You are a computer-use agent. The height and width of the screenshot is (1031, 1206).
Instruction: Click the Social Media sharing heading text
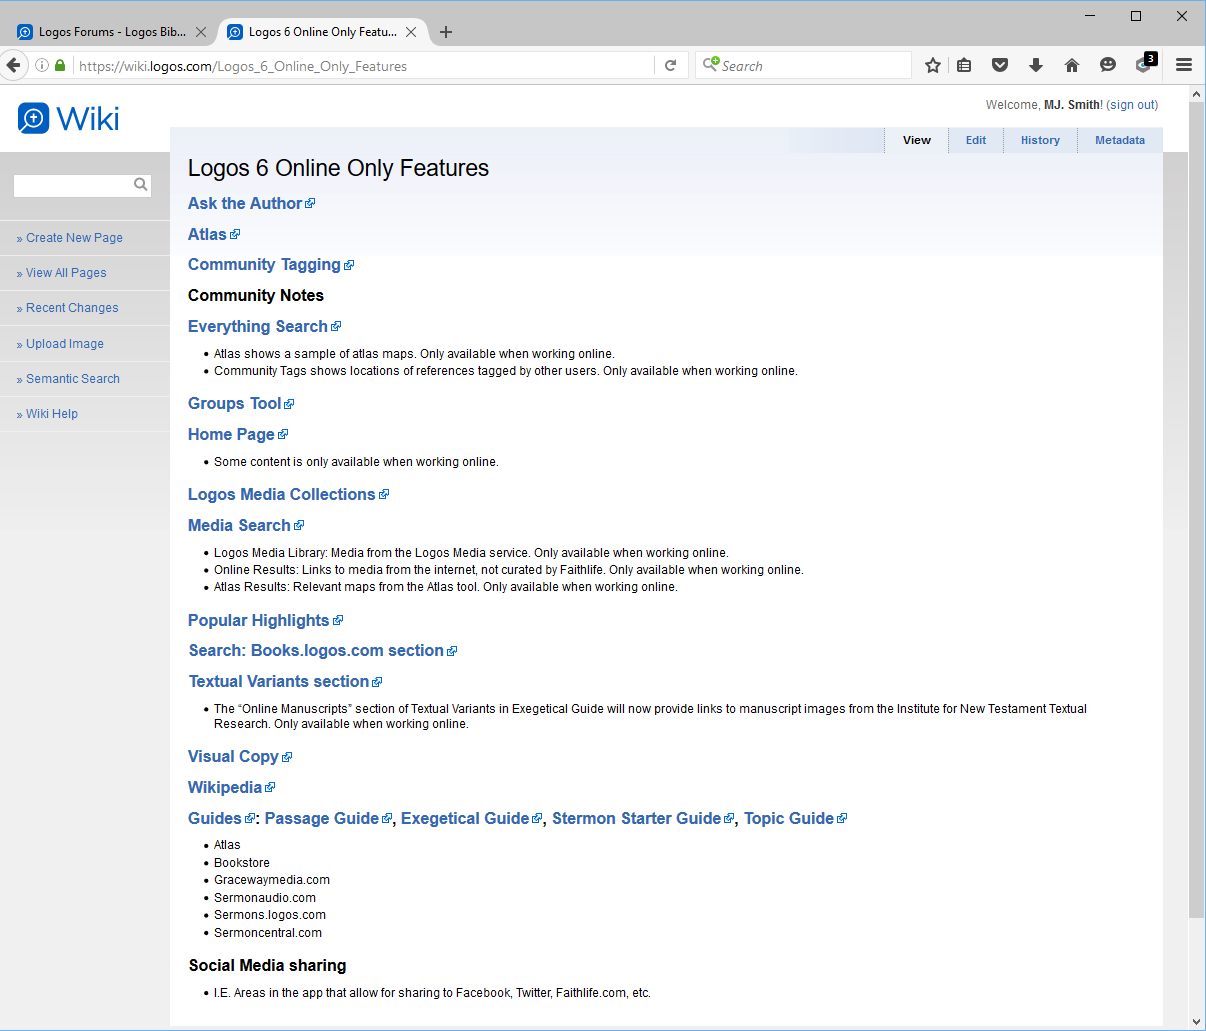(x=268, y=965)
